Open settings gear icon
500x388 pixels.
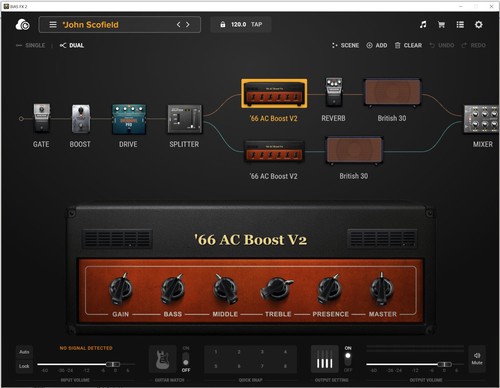tap(479, 25)
